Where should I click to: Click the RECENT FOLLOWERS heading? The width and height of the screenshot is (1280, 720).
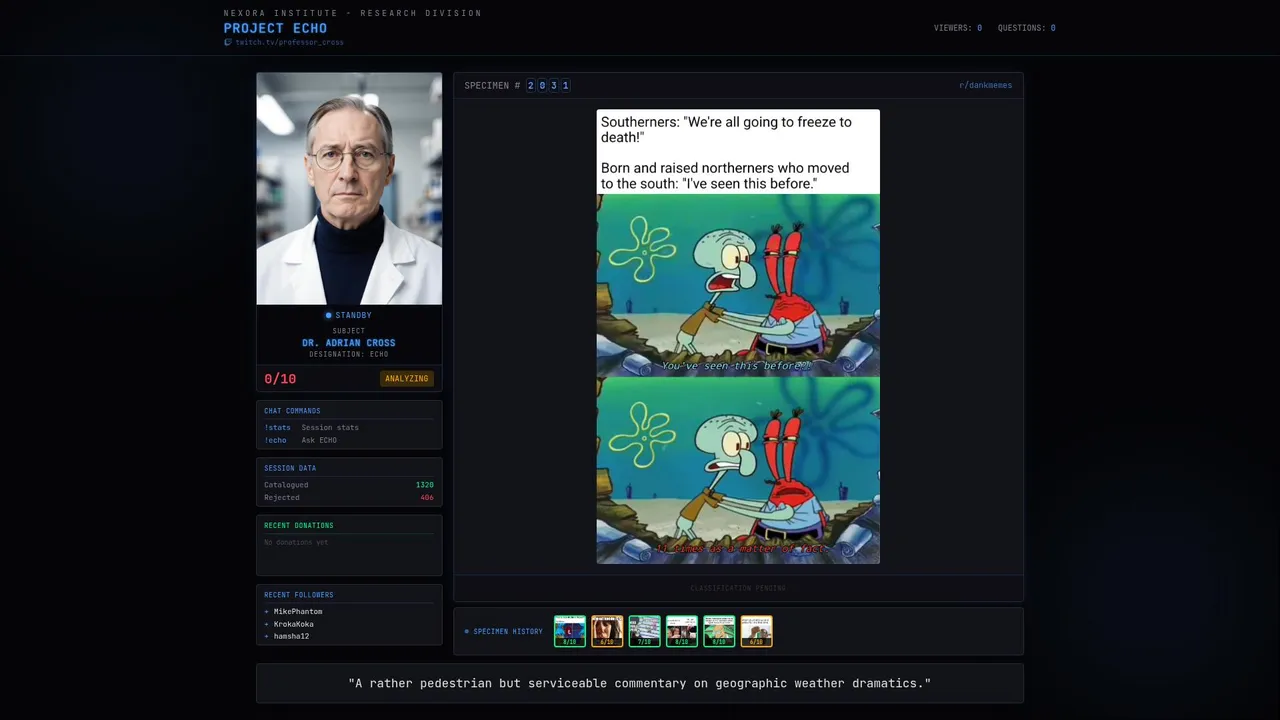point(299,595)
